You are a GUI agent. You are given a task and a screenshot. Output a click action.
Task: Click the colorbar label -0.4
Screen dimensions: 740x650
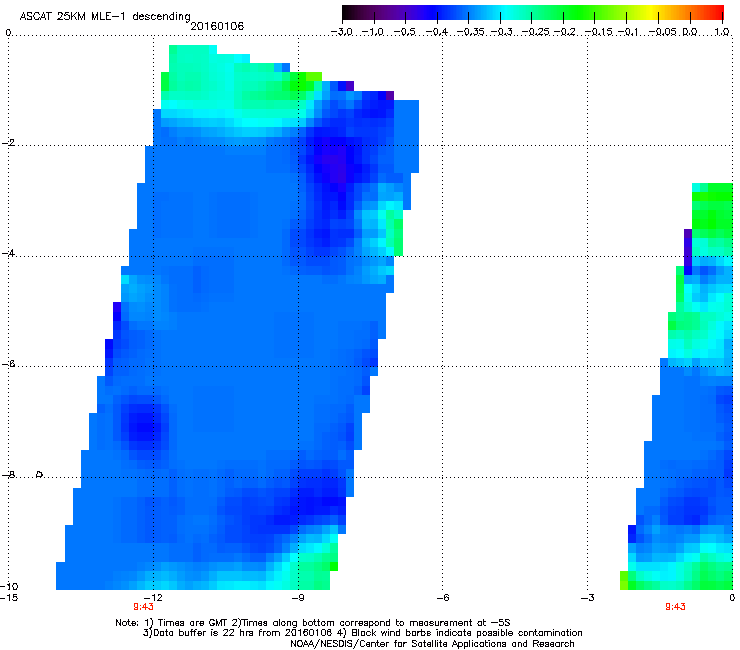437,32
